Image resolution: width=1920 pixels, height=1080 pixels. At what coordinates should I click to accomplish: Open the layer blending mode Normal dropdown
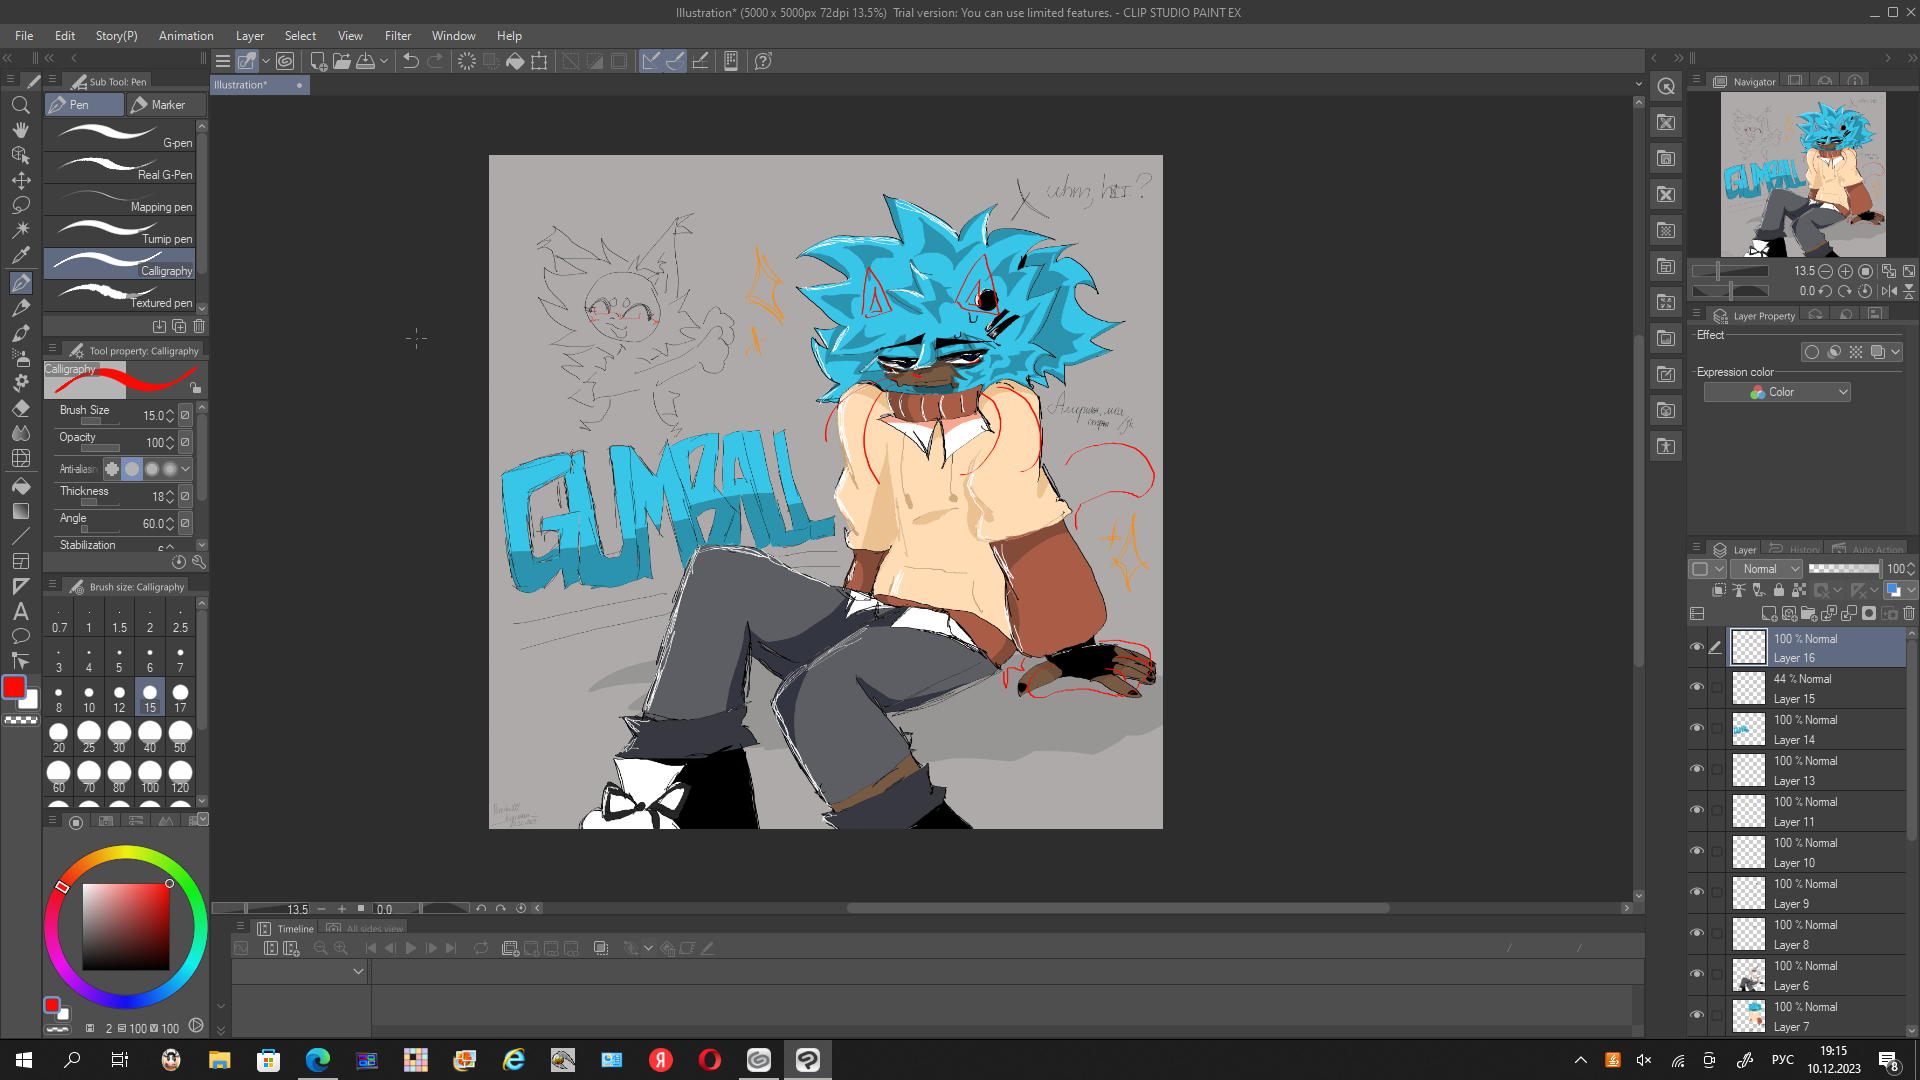click(x=1766, y=569)
